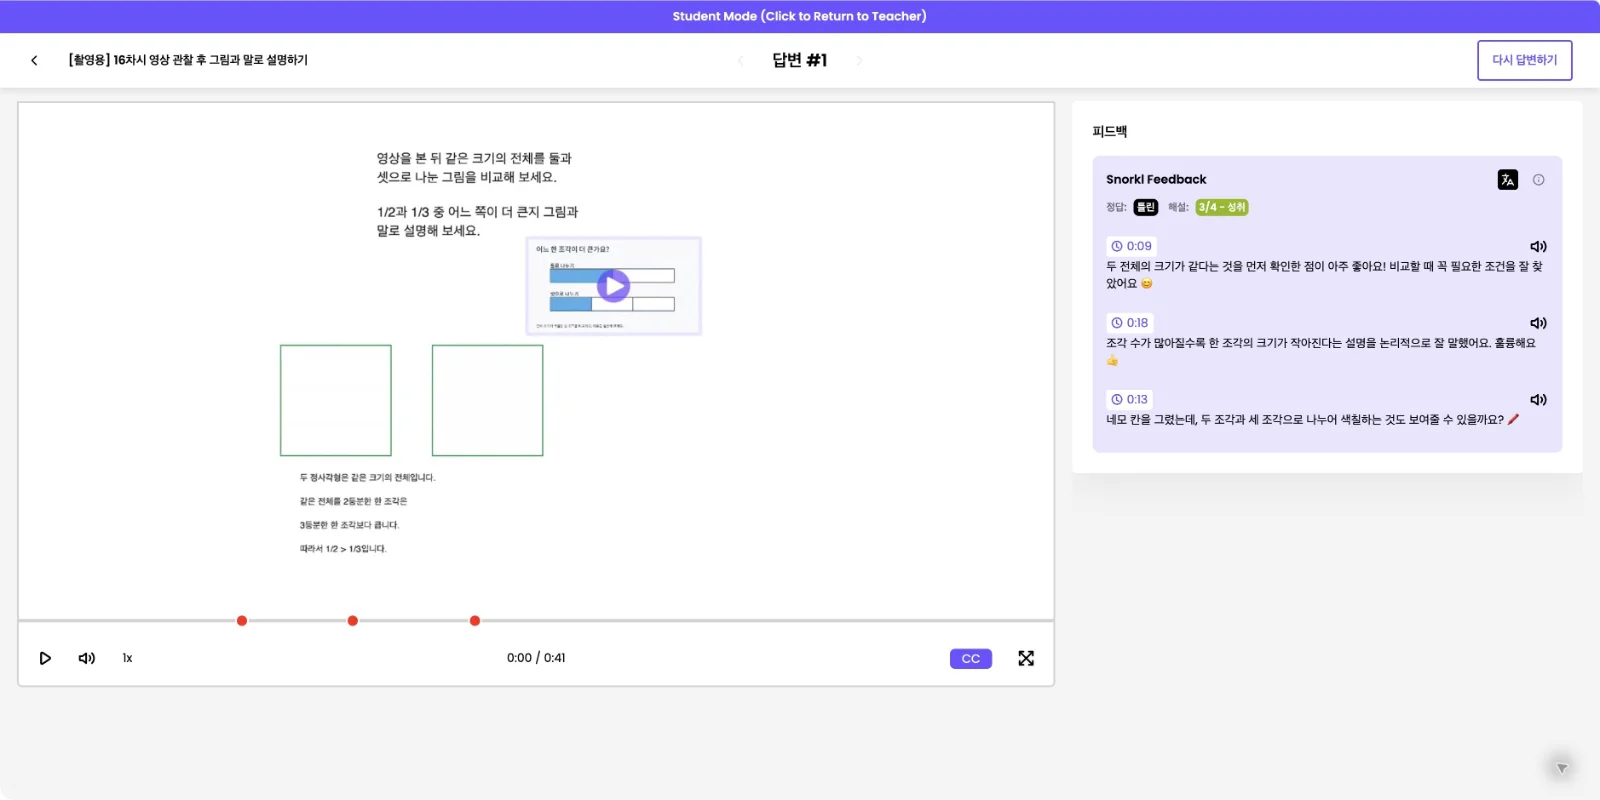1600x800 pixels.
Task: Jump to the 0:18 feedback timestamp
Action: pyautogui.click(x=1130, y=323)
